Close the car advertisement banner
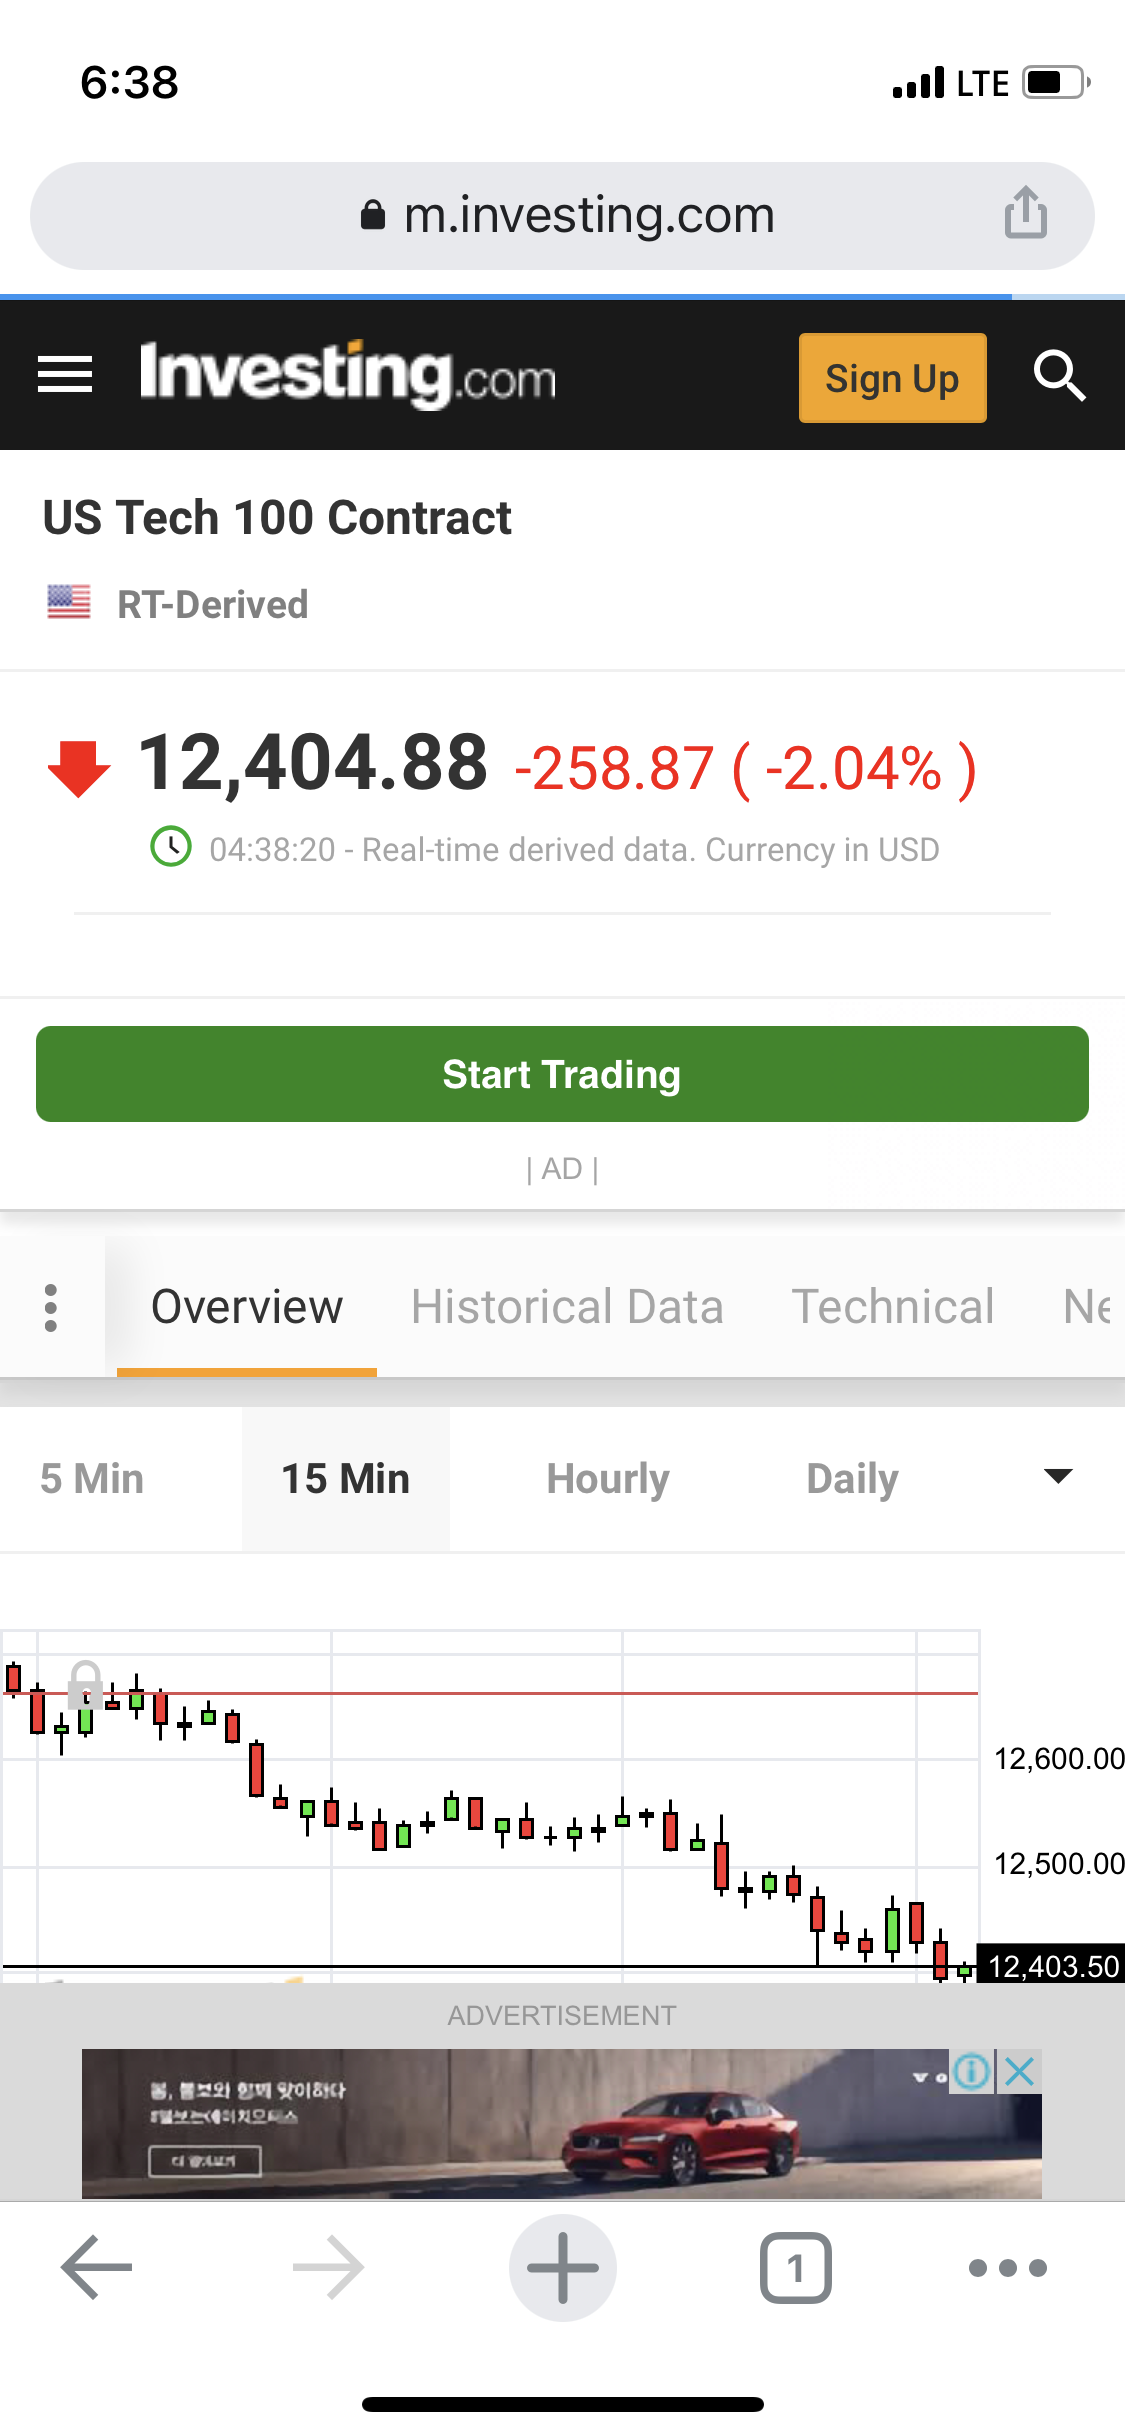The image size is (1125, 2436). pos(1019,2071)
